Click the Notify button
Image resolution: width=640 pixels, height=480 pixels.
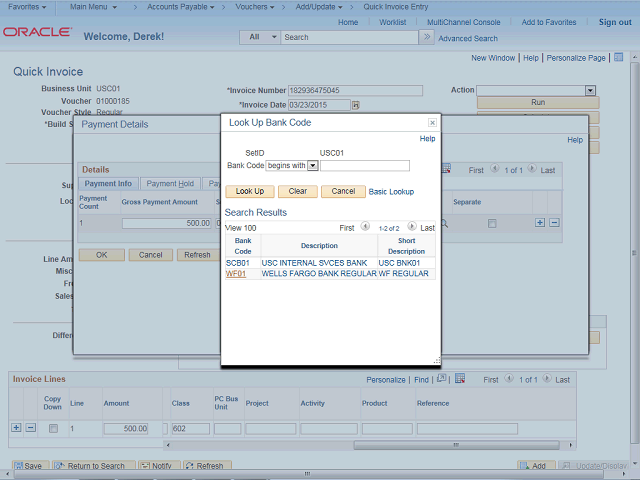160,466
